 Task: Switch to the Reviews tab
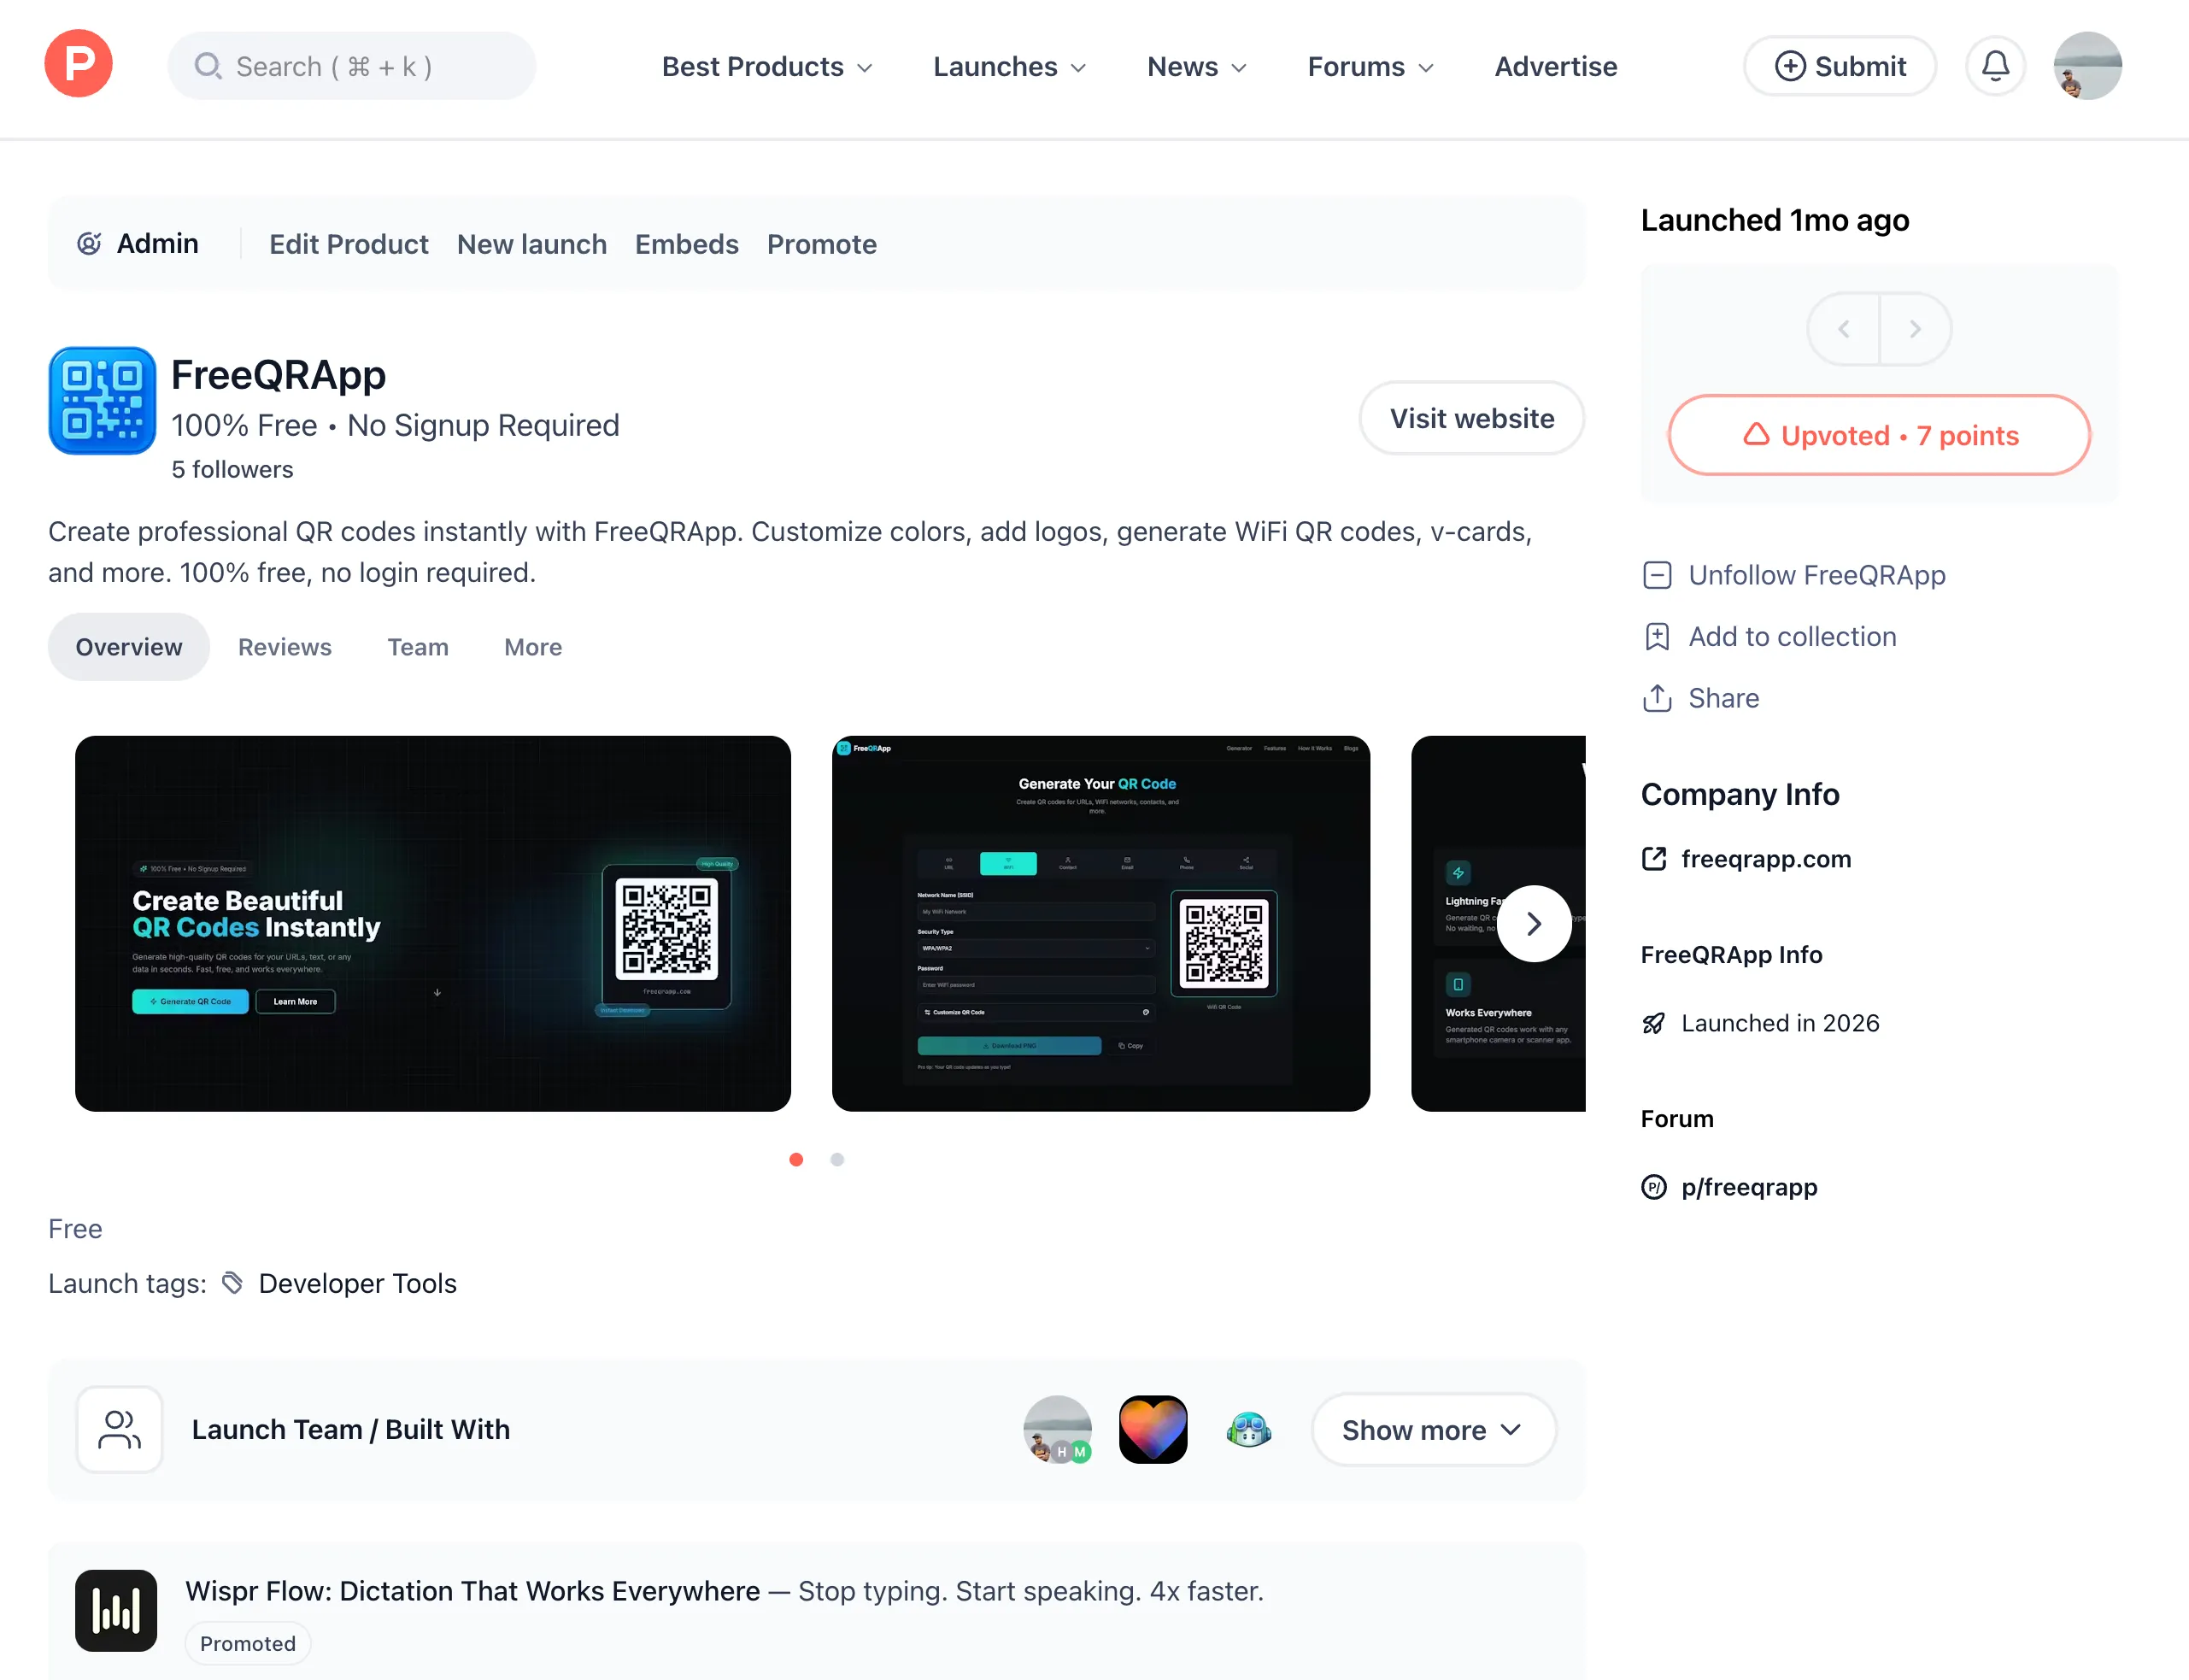284,647
